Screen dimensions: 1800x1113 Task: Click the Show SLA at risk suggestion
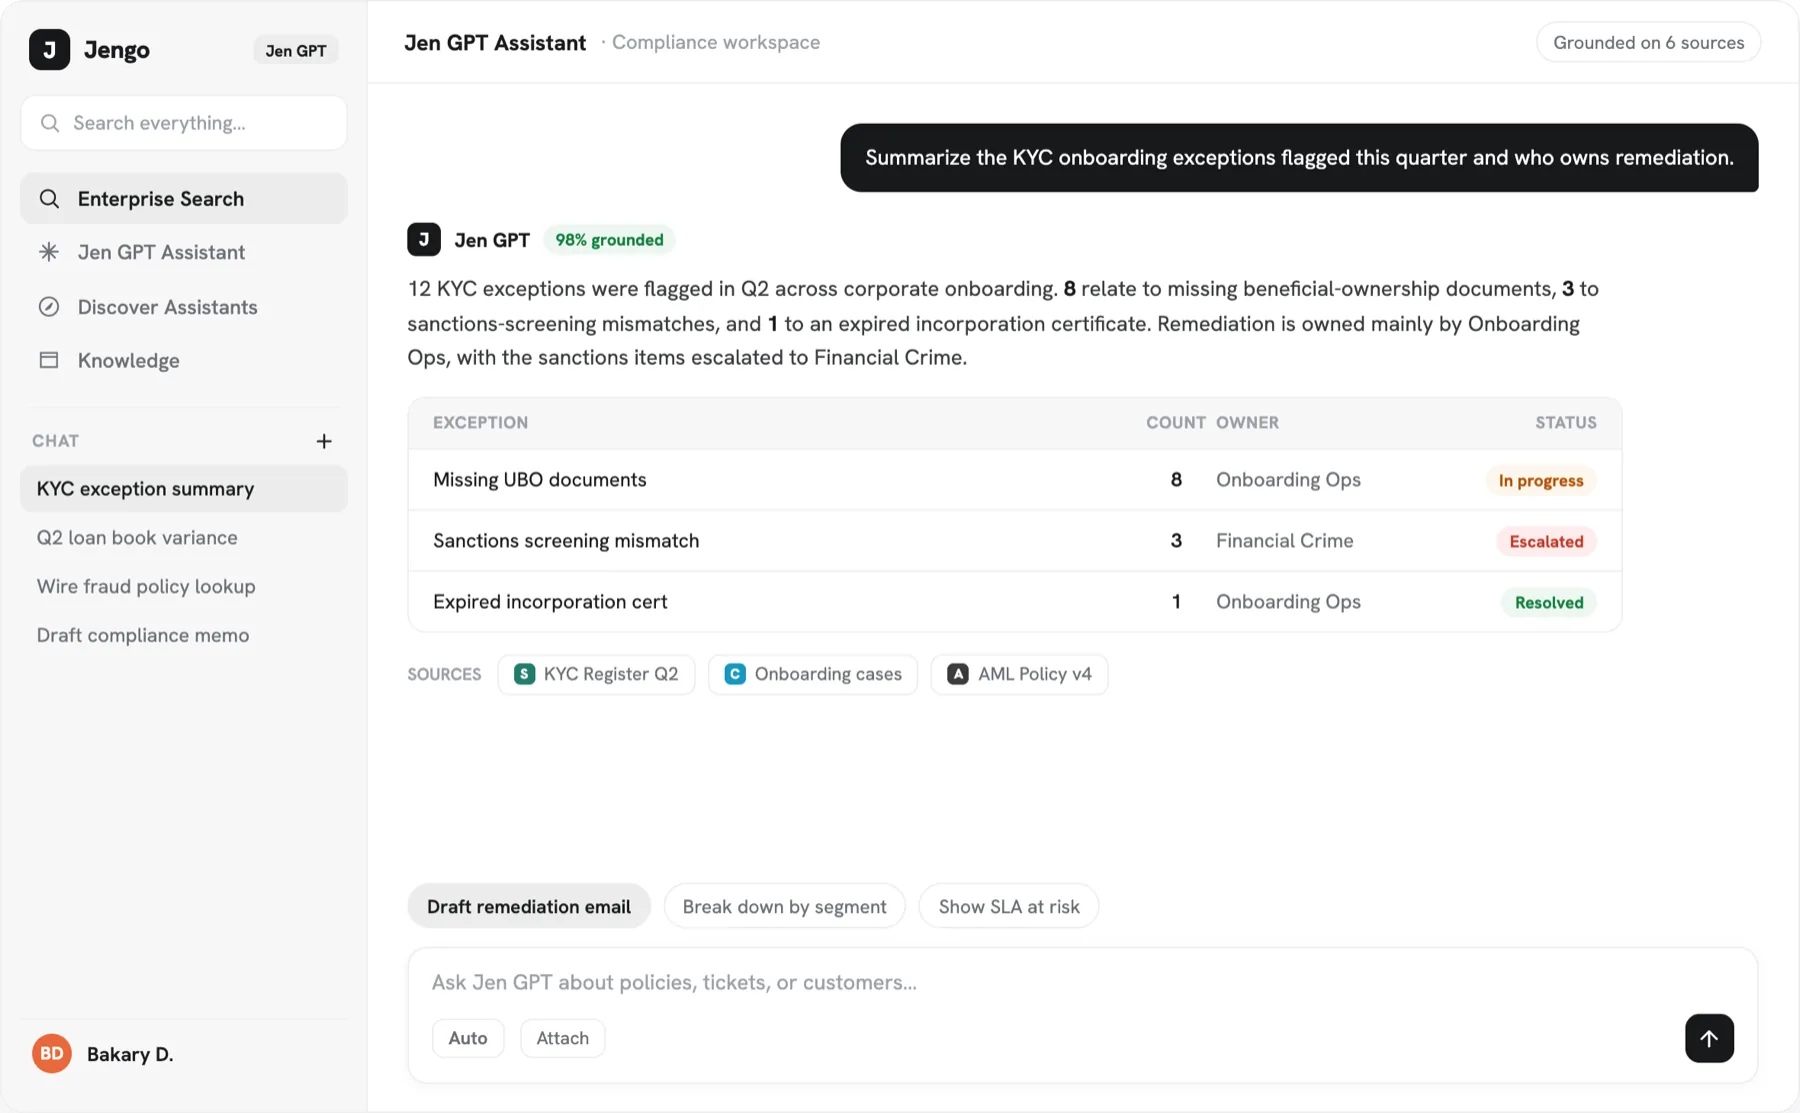1009,906
